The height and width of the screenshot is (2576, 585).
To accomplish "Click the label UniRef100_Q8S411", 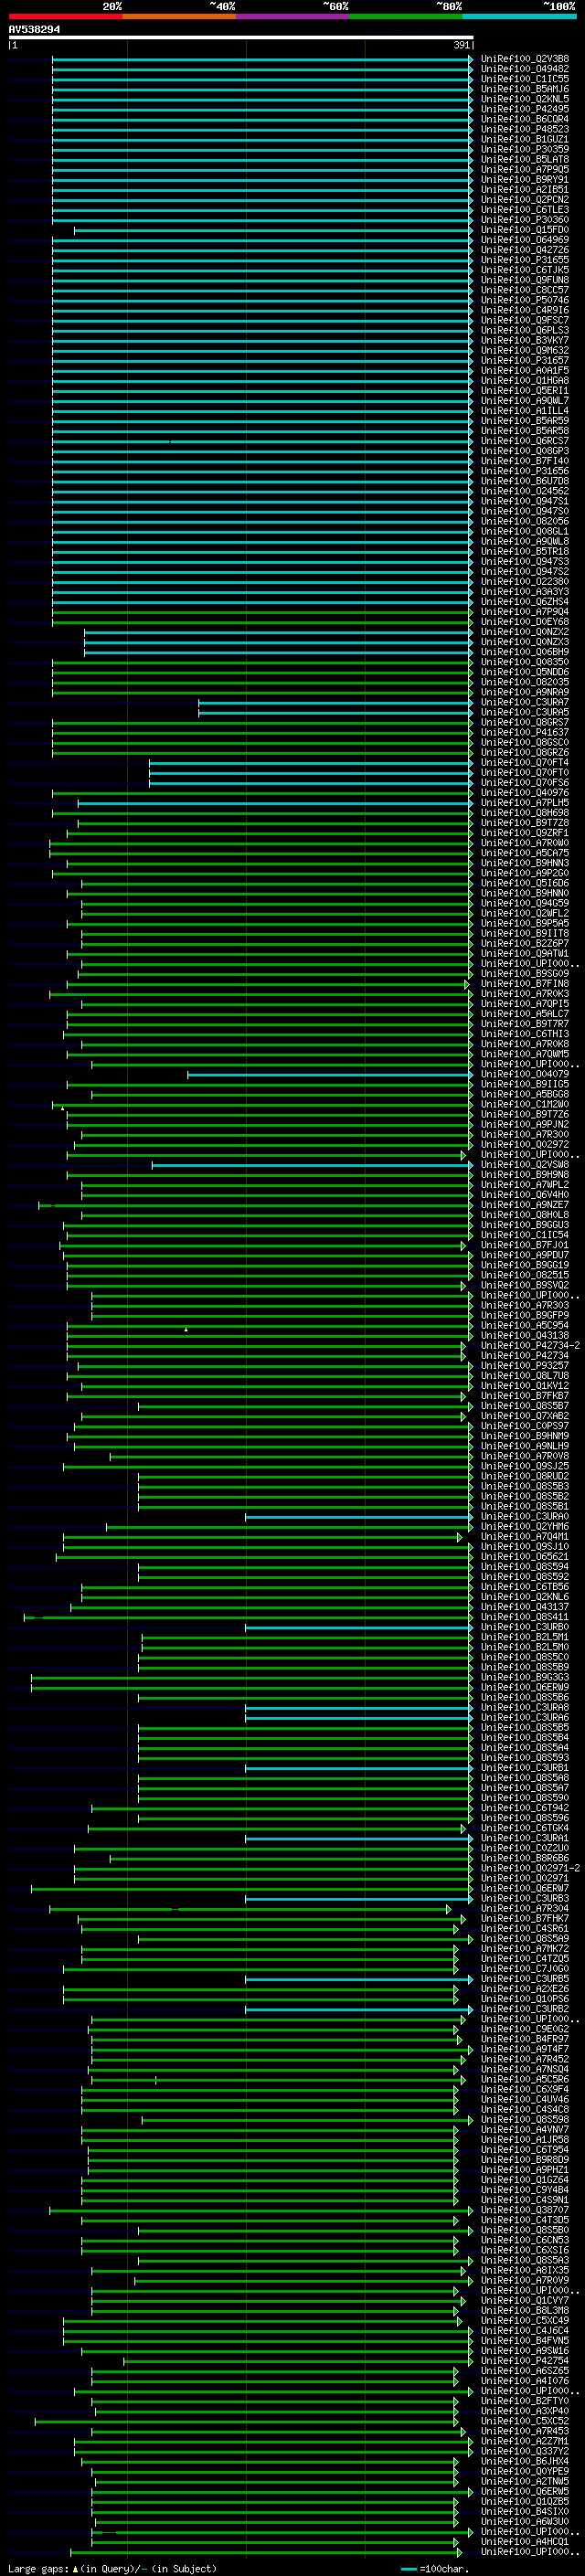I will pyautogui.click(x=525, y=1617).
